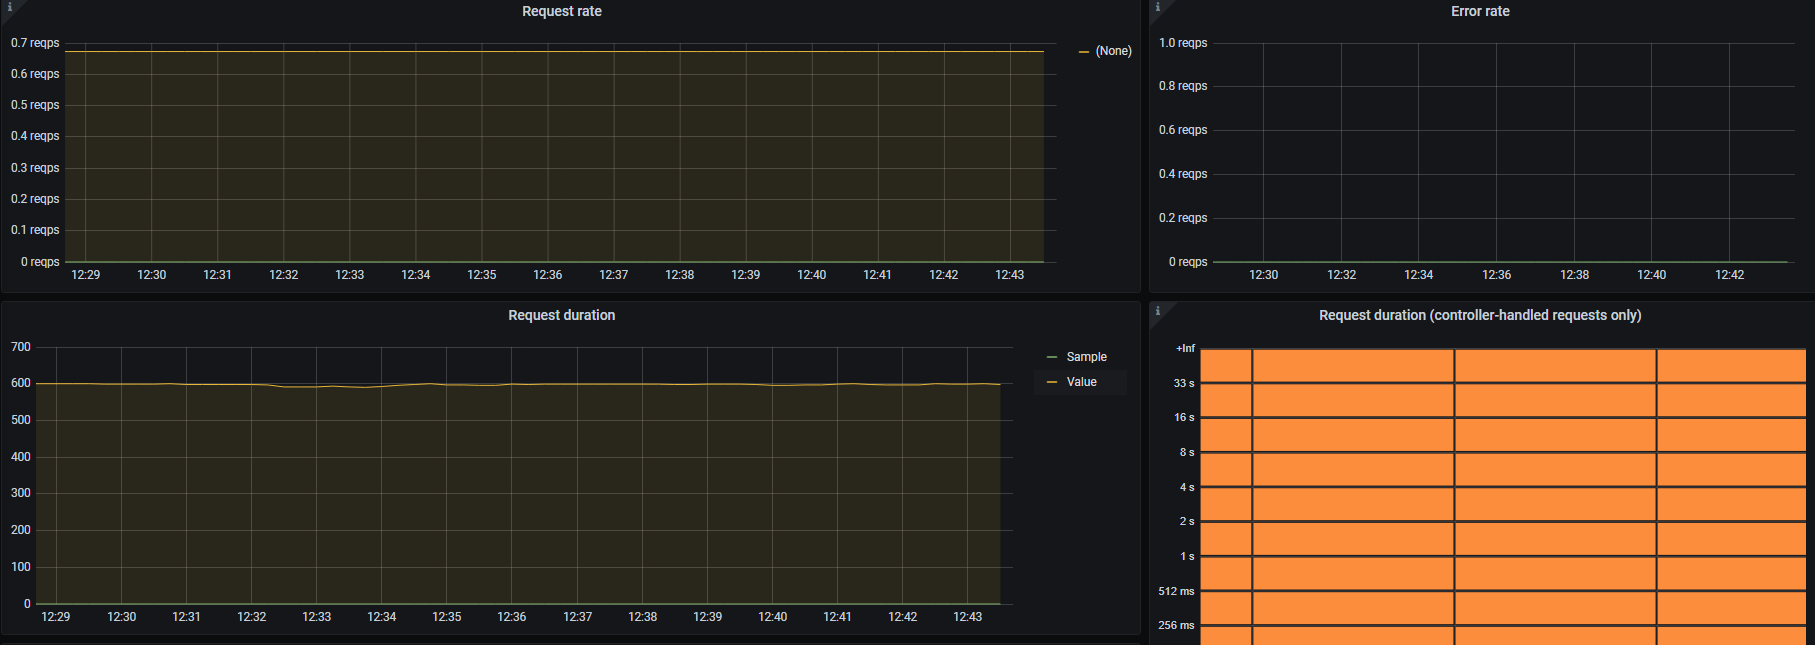Open the Request rate panel title menu

[x=561, y=11]
